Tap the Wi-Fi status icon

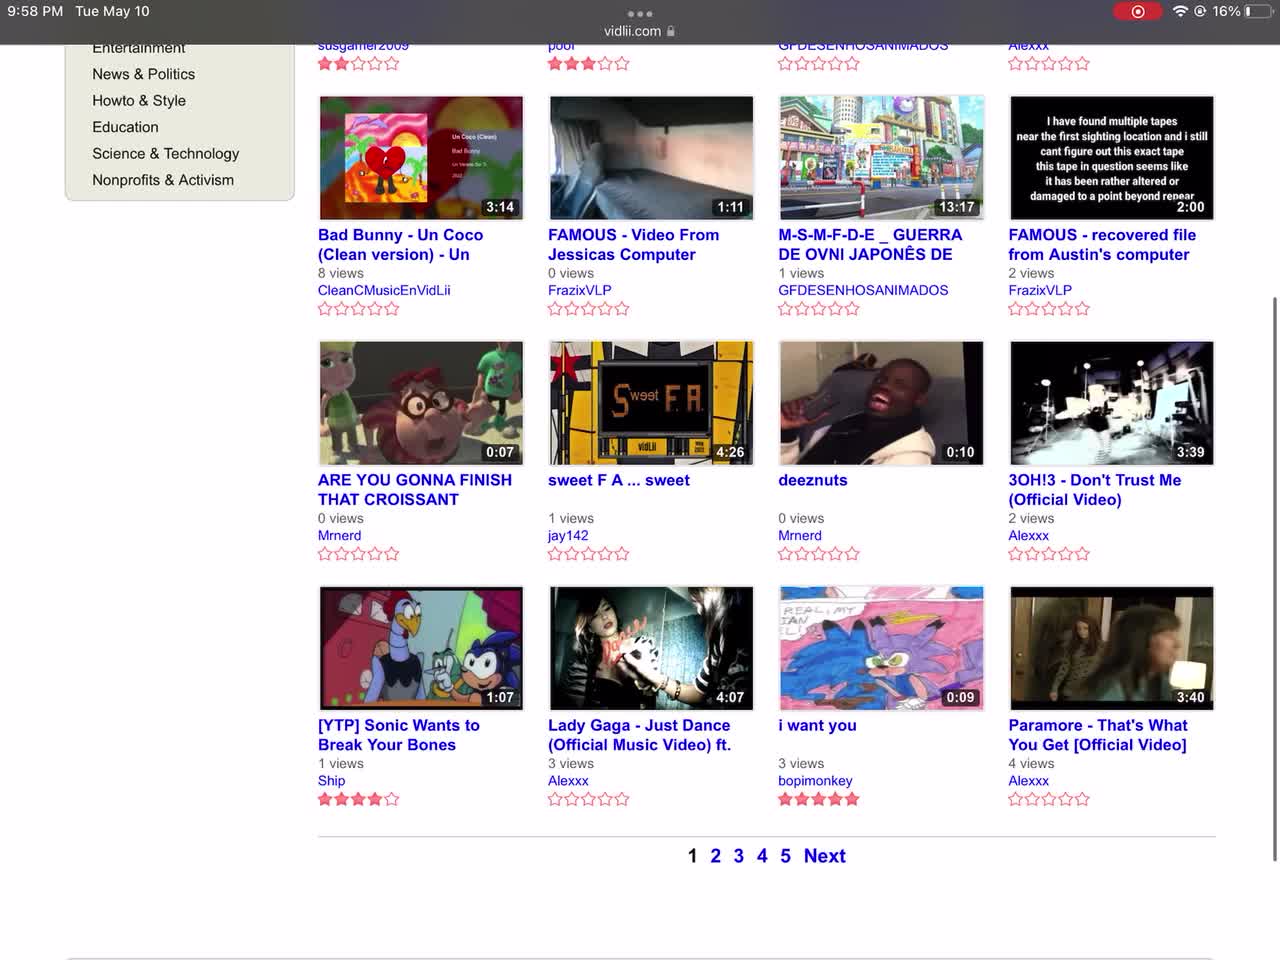pyautogui.click(x=1180, y=11)
